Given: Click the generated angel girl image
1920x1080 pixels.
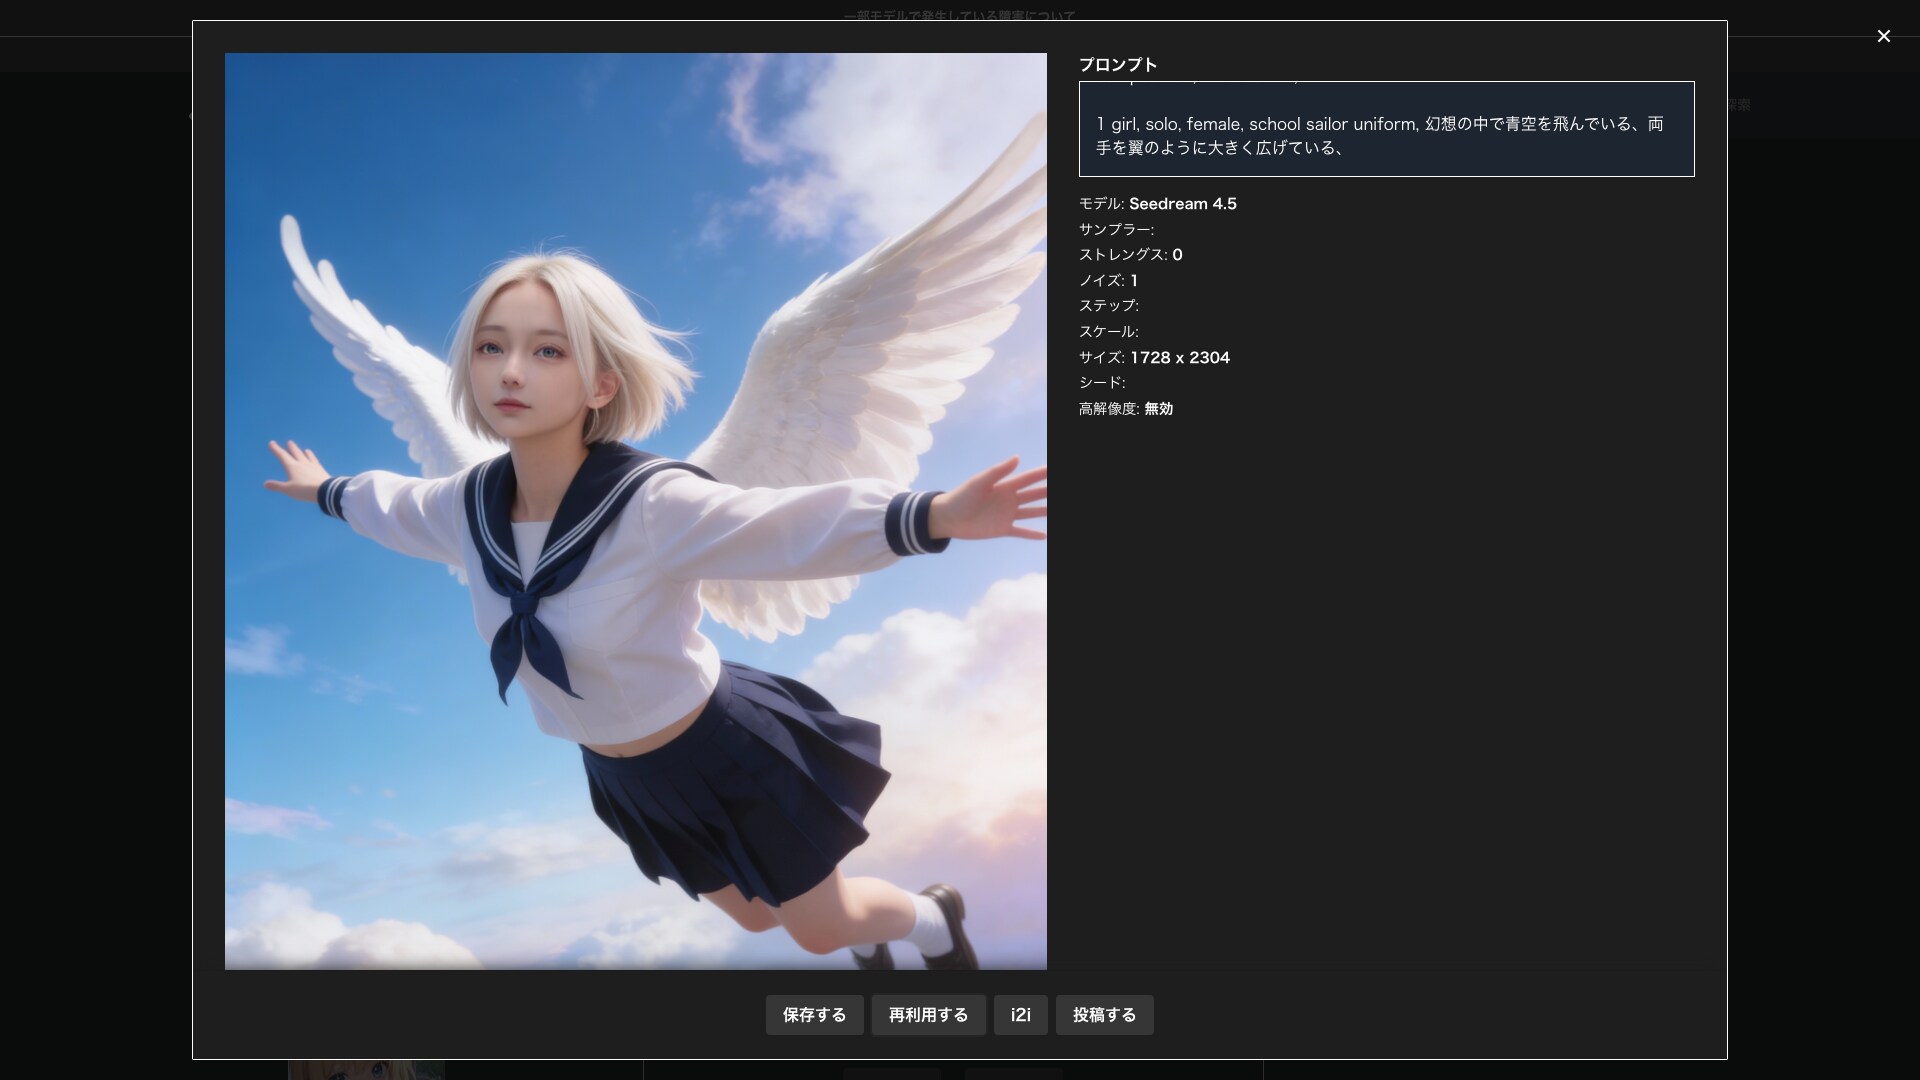Looking at the screenshot, I should click(635, 511).
